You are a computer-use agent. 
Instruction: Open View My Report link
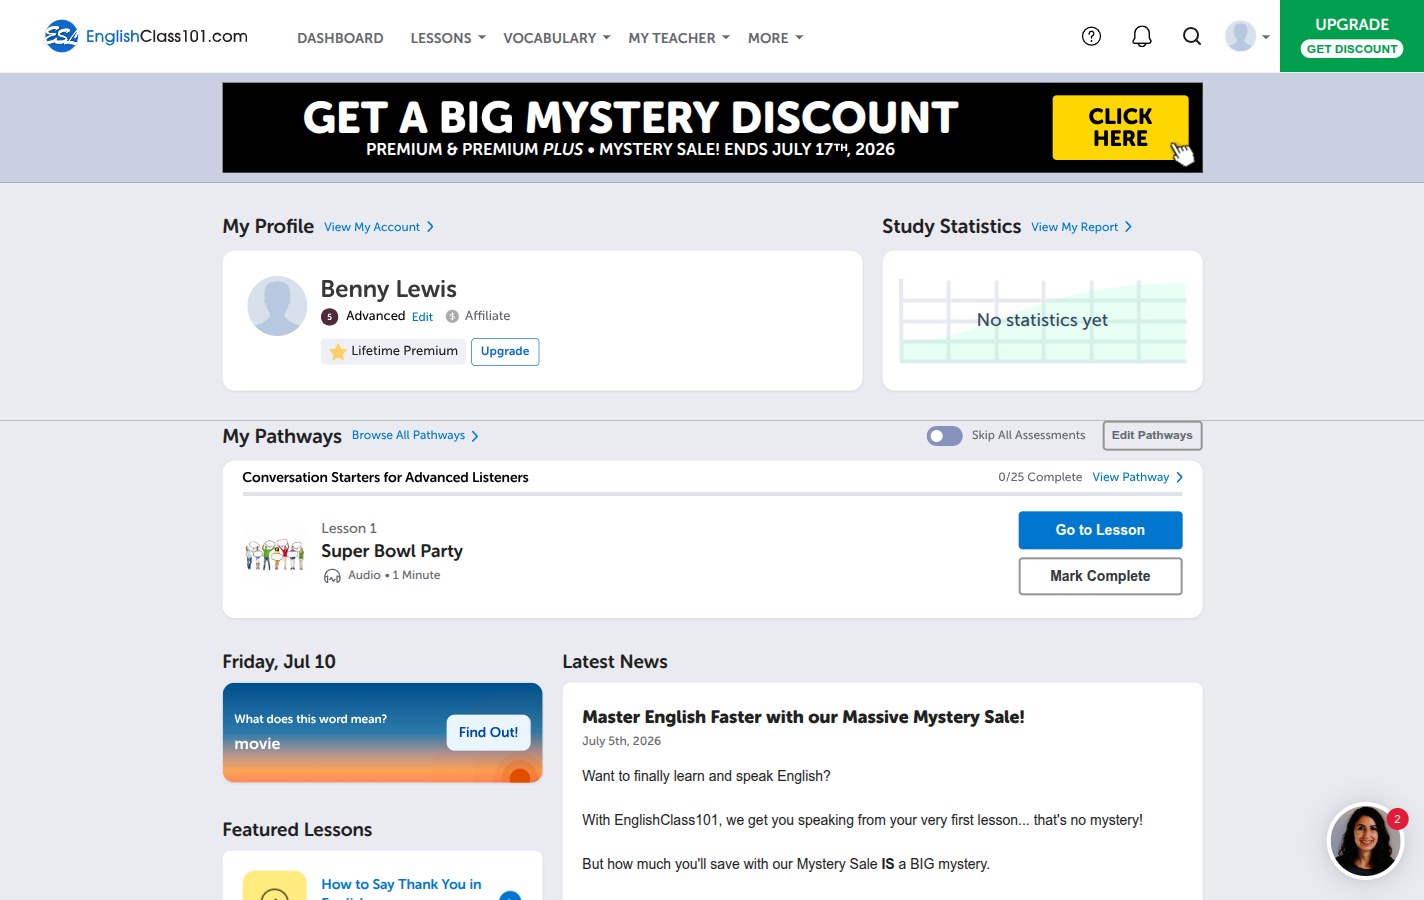[1081, 227]
